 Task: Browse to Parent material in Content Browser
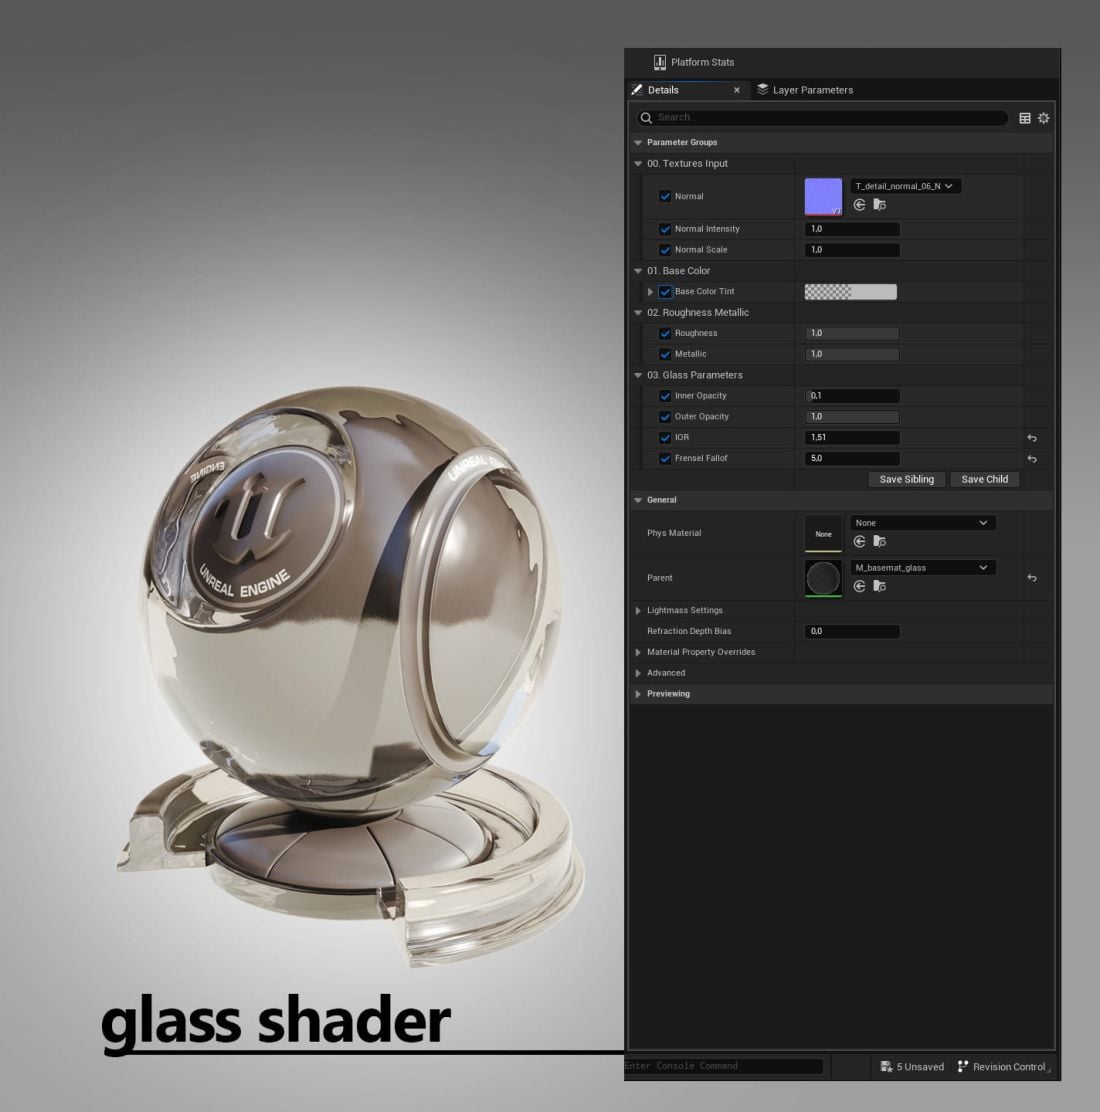(879, 586)
